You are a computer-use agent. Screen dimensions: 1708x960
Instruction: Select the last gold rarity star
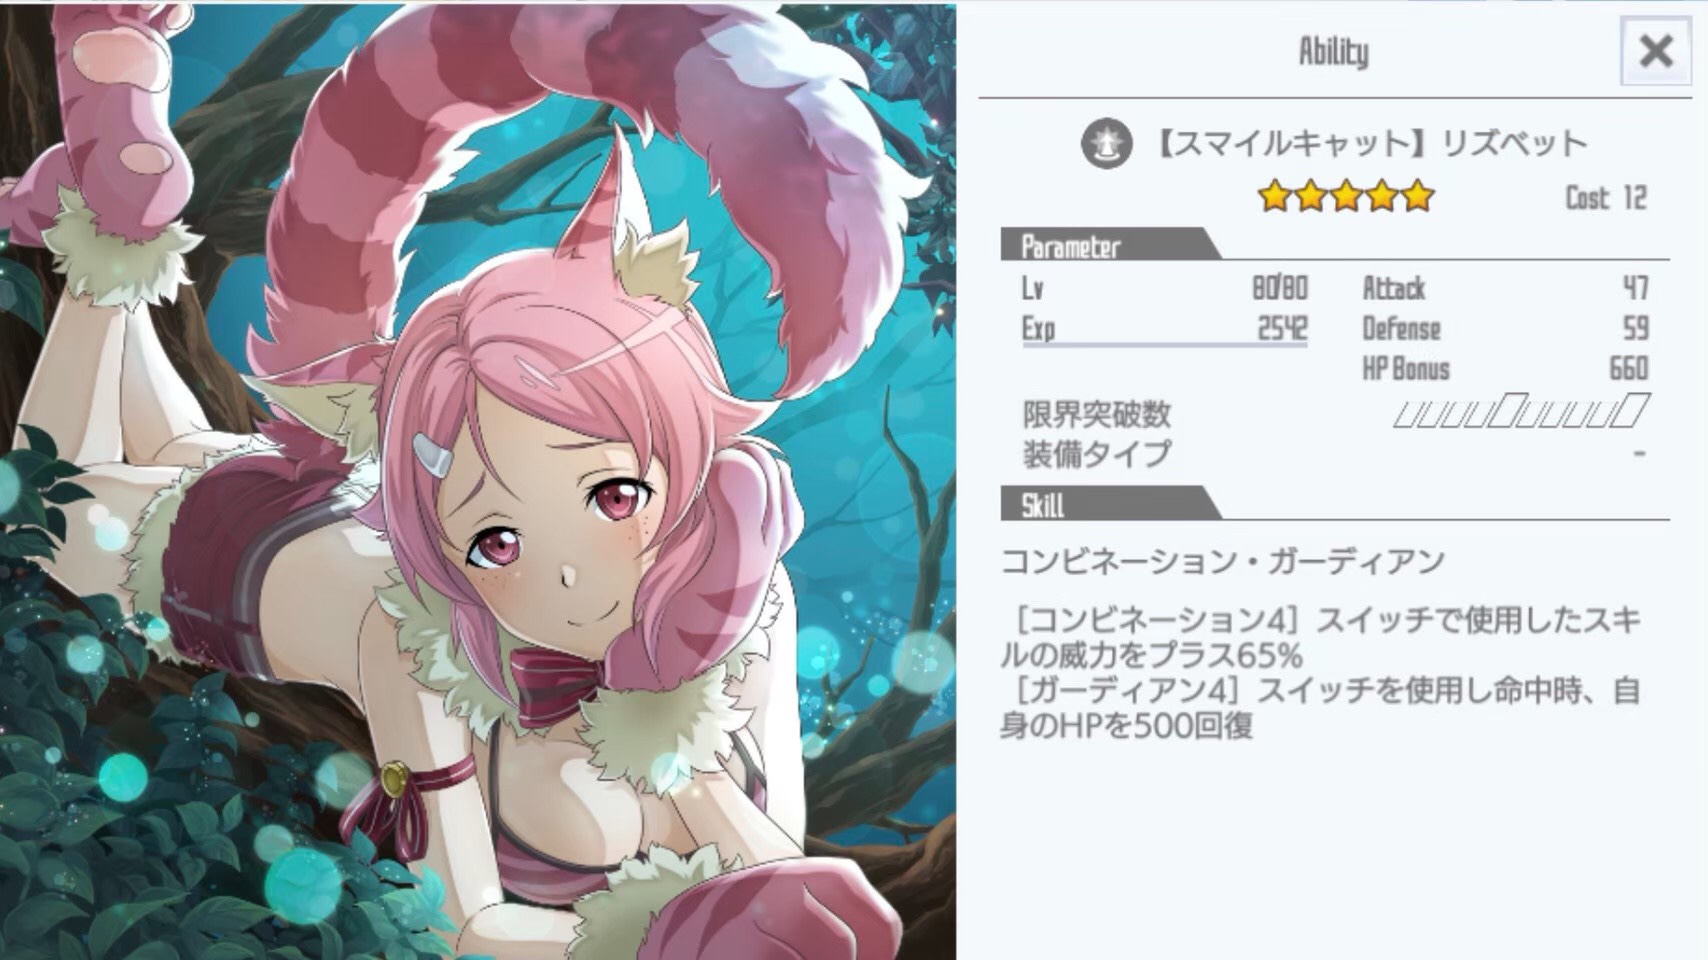tap(1418, 197)
